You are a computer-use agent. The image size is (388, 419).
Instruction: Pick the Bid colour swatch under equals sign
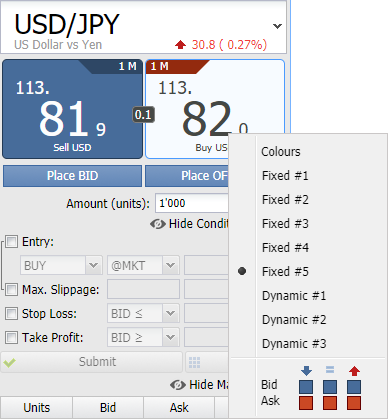(x=330, y=387)
